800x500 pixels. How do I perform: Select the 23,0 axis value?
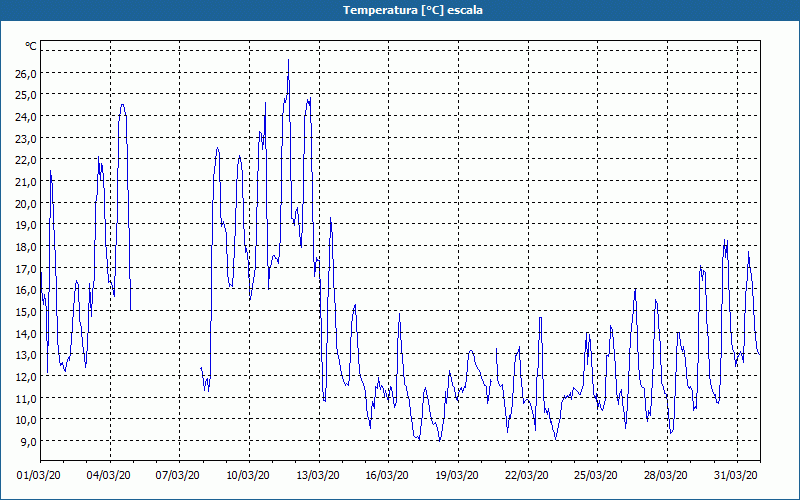(x=26, y=138)
